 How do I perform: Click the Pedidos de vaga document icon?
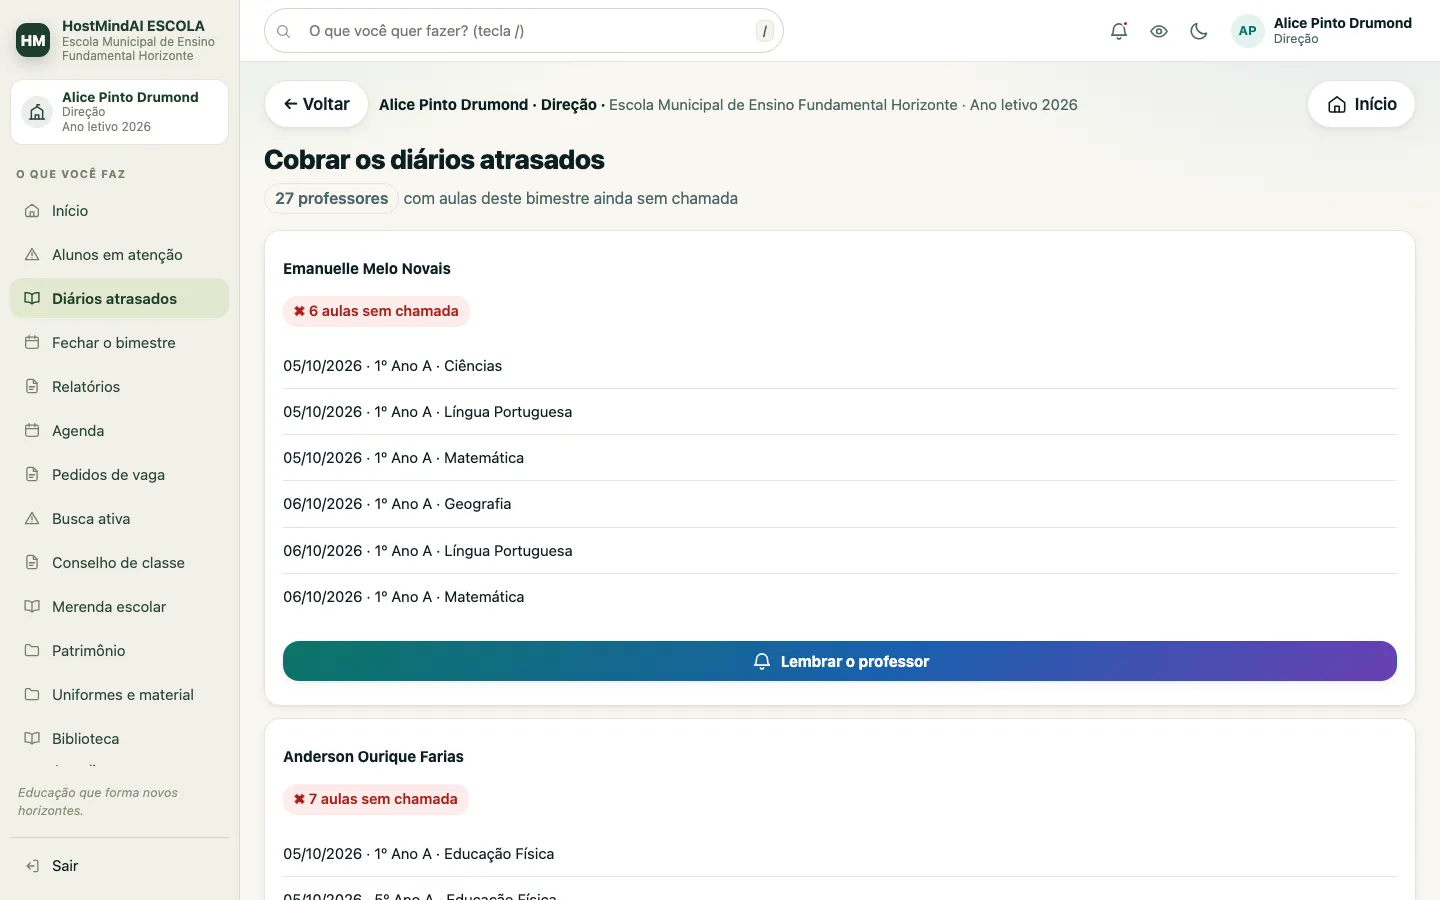(x=32, y=475)
